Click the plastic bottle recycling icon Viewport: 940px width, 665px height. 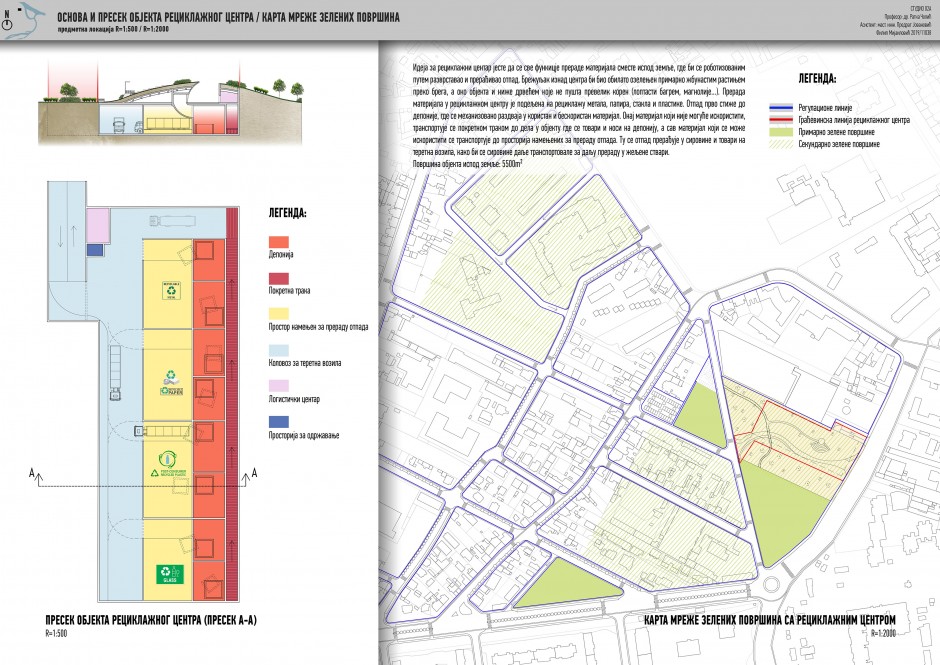pos(168,462)
